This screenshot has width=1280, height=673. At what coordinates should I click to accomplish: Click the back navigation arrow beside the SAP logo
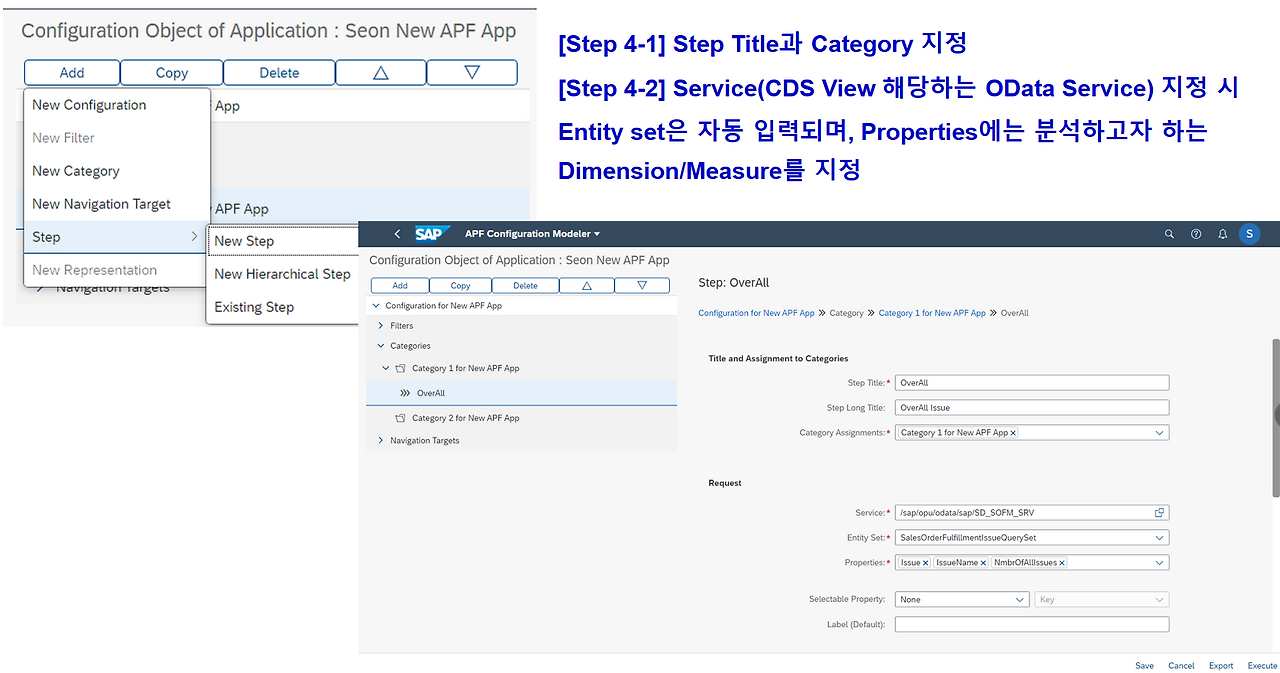point(396,233)
